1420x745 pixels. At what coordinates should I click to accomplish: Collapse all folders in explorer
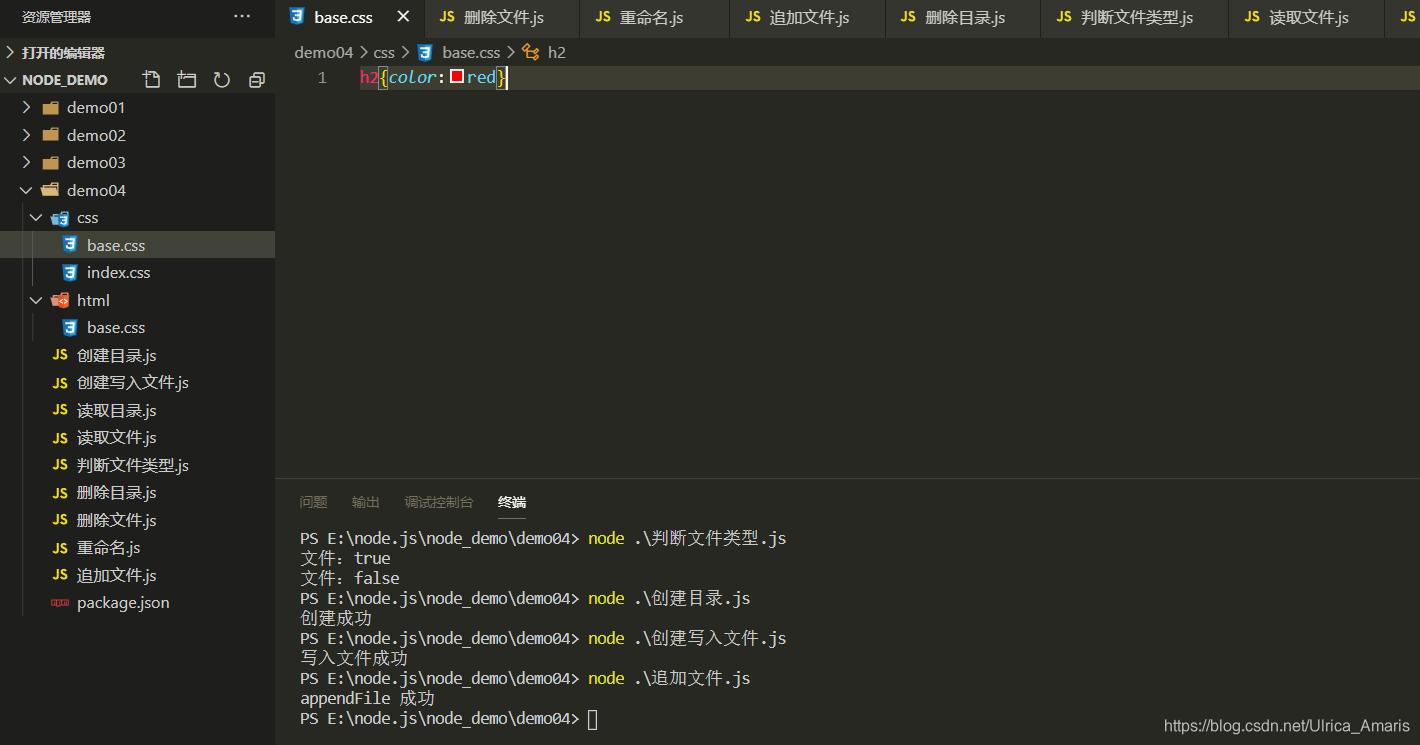pos(257,80)
